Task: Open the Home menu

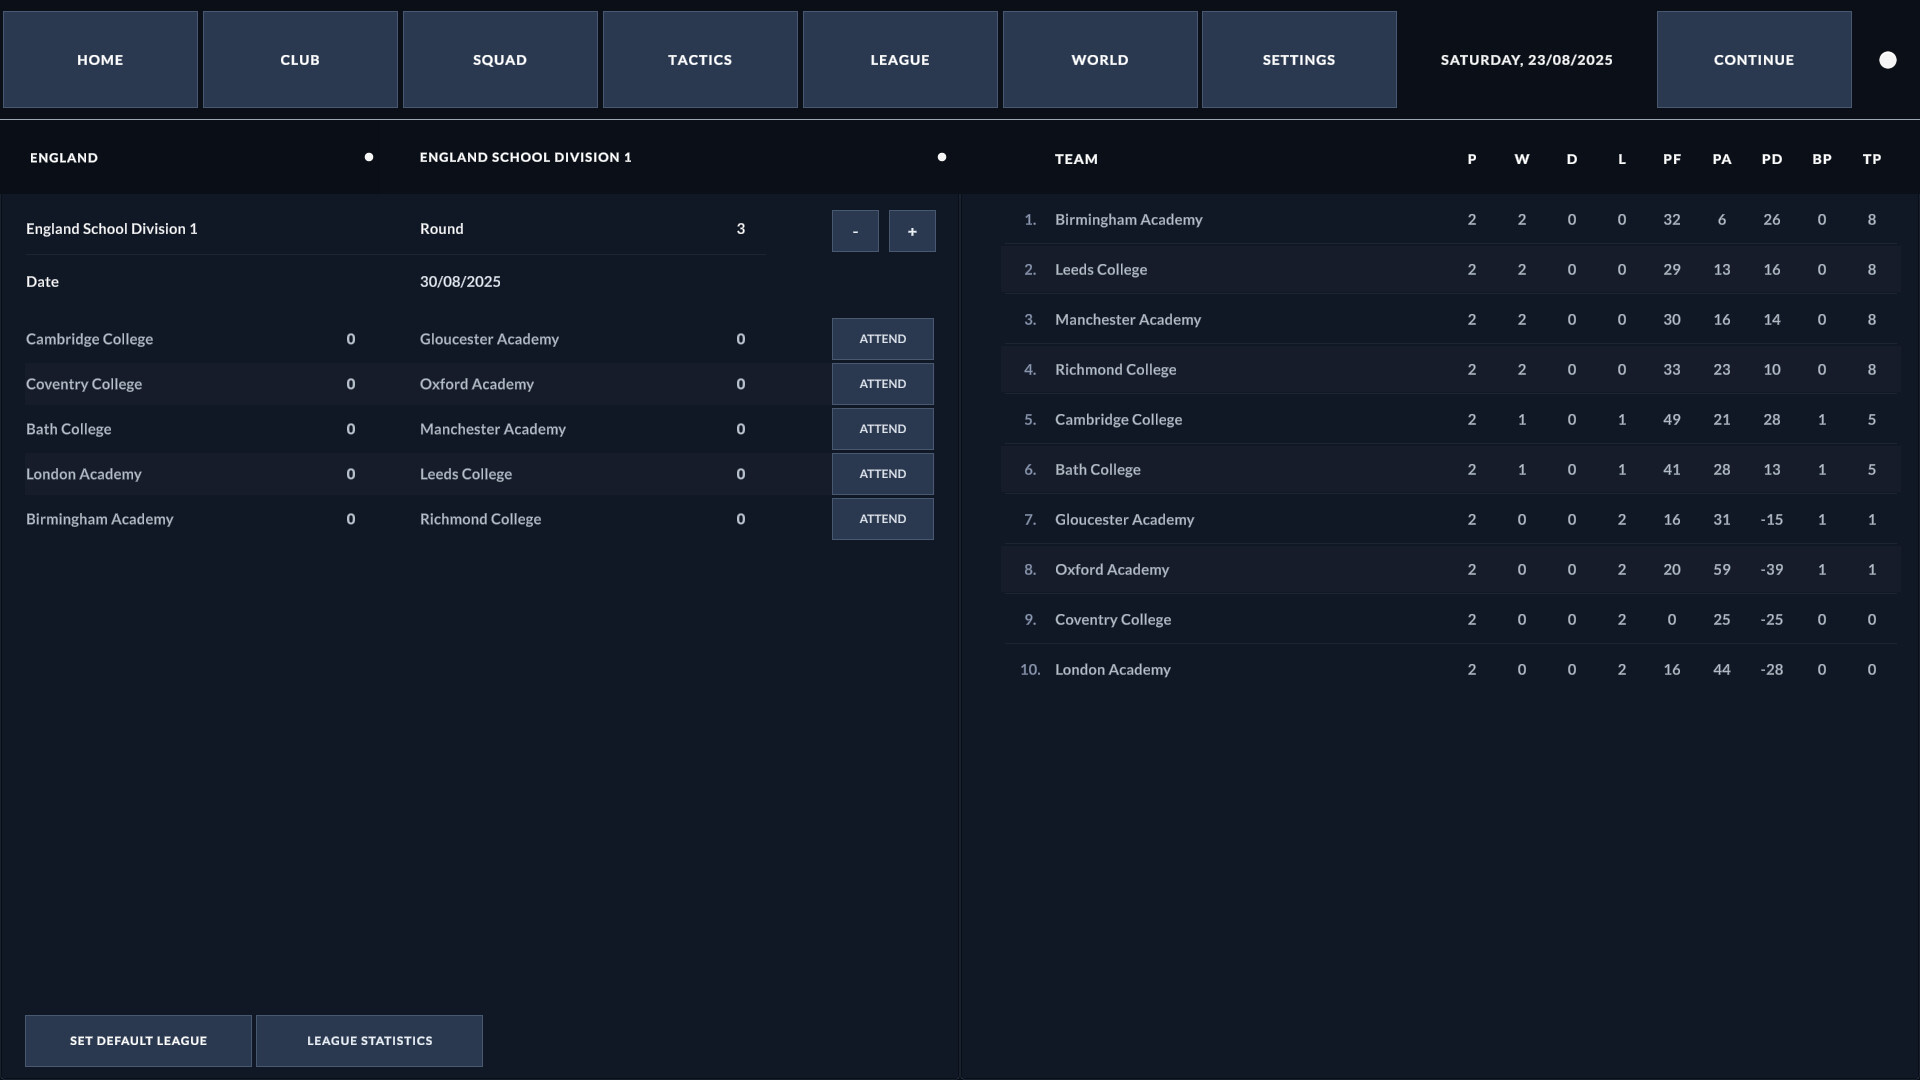Action: coord(100,60)
